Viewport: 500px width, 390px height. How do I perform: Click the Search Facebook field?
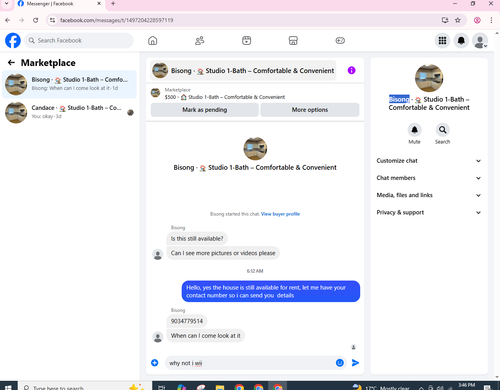[79, 41]
